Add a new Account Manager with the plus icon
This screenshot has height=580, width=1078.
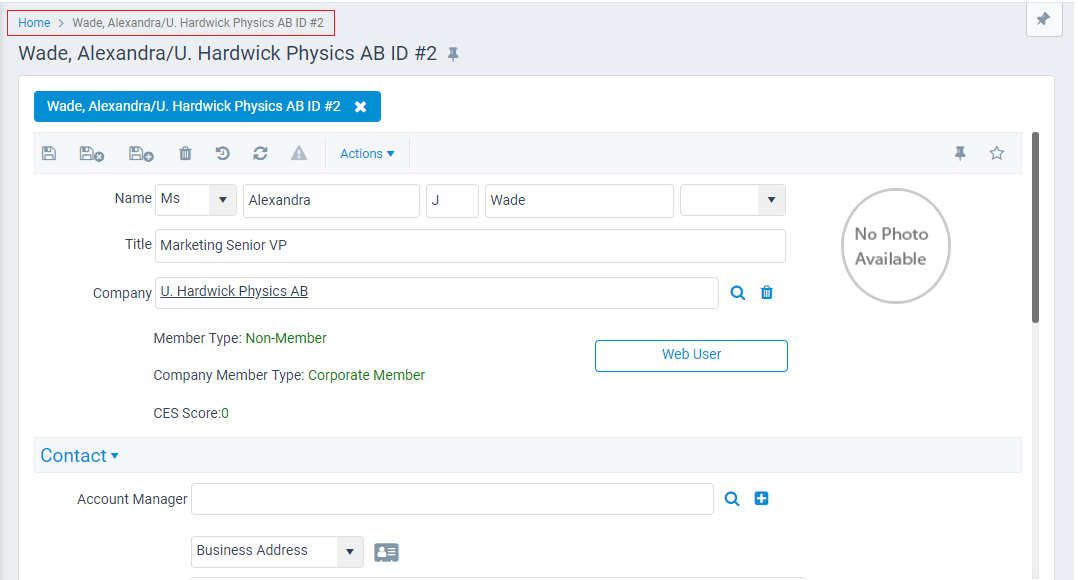[x=761, y=498]
